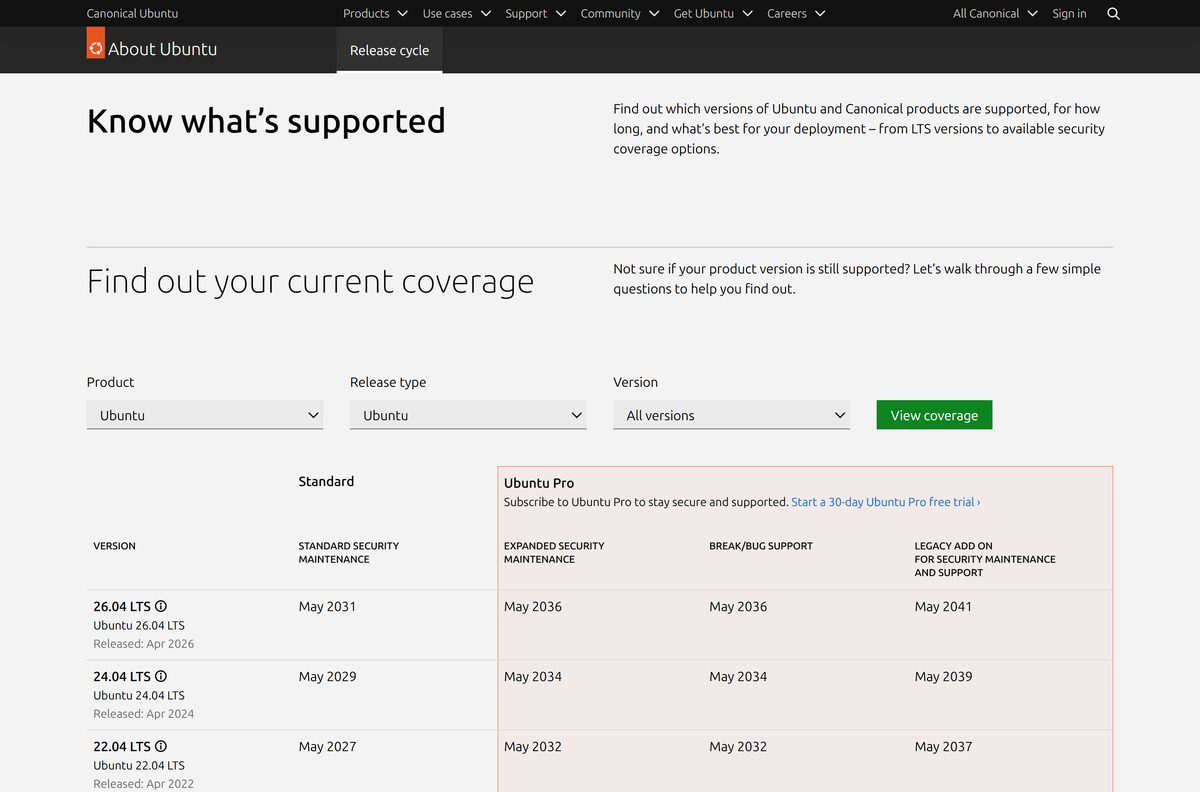Click May 2029 standard maintenance cell
The width and height of the screenshot is (1200, 792).
(x=327, y=676)
